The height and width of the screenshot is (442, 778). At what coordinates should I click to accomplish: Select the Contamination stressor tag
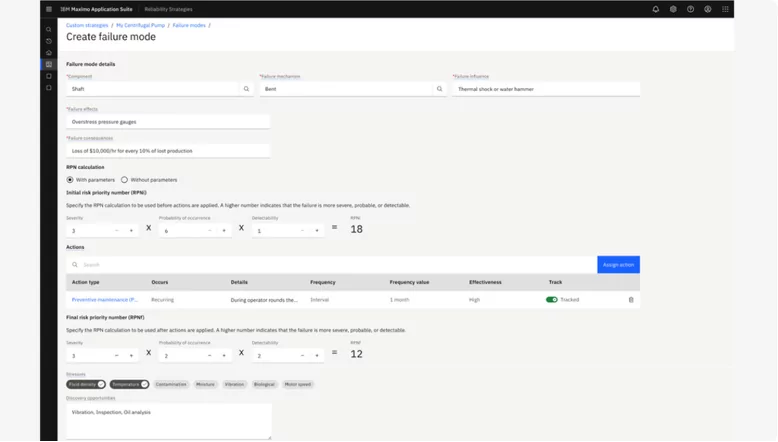[171, 384]
